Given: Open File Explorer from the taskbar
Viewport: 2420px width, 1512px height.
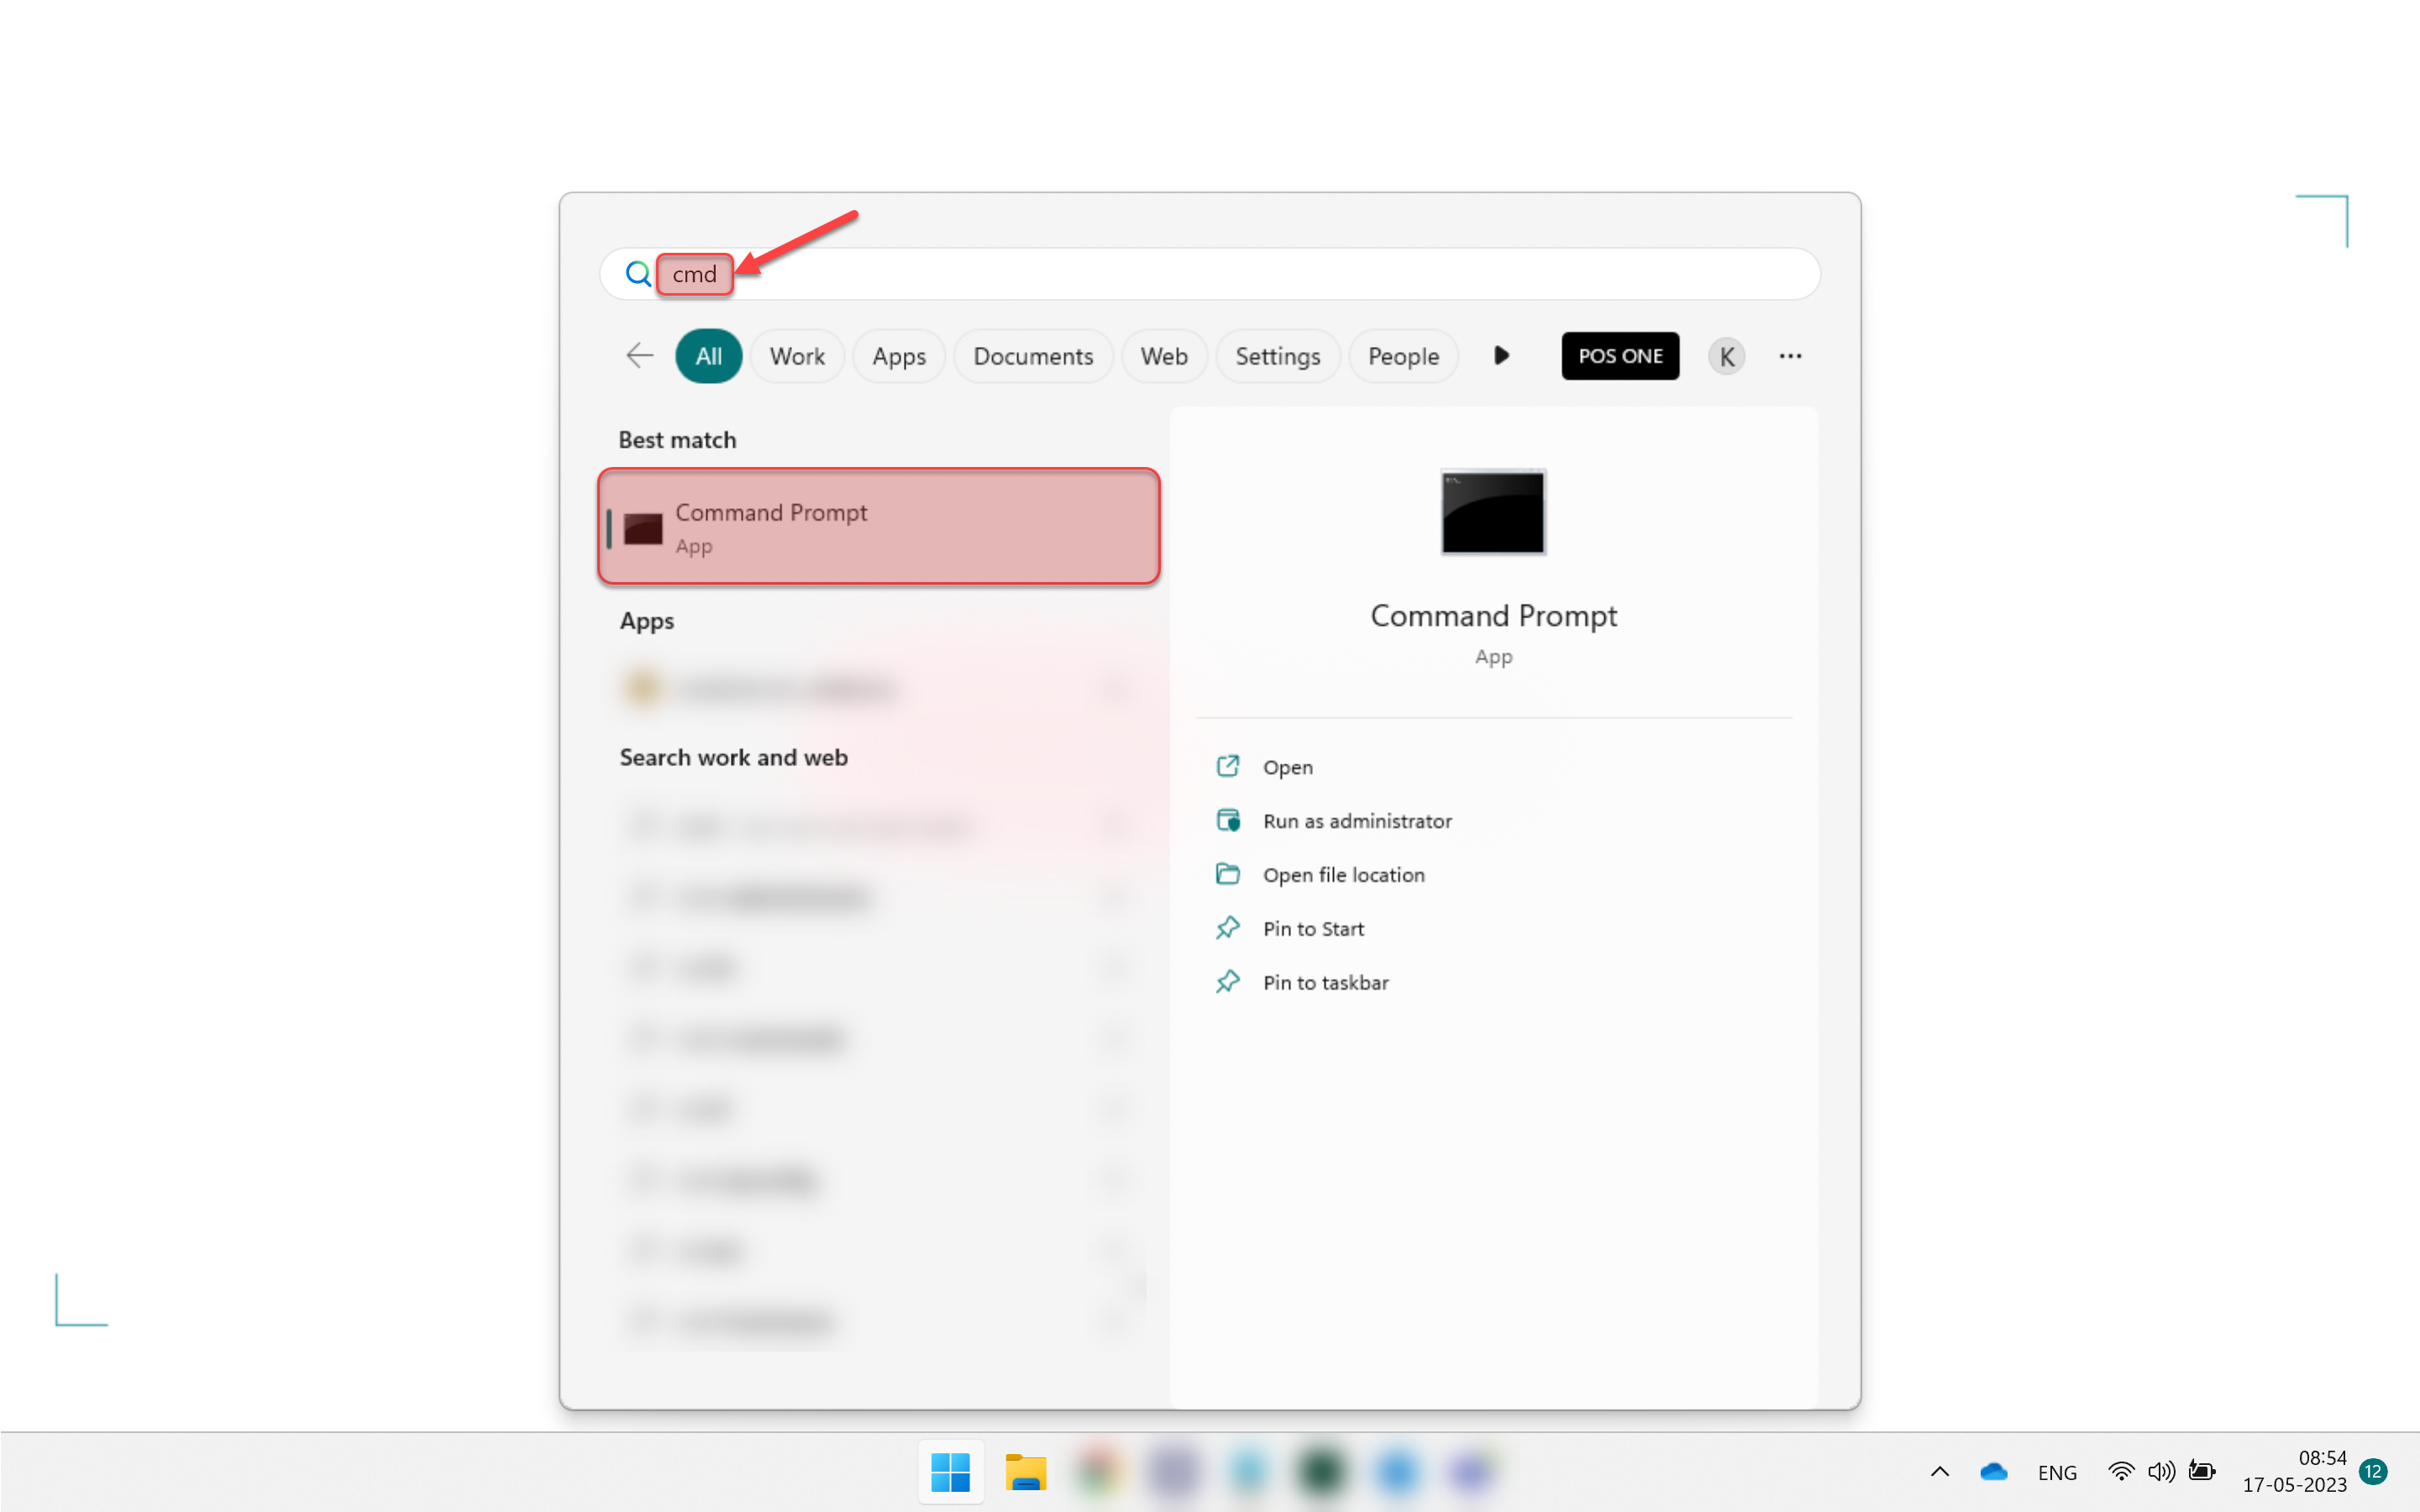Looking at the screenshot, I should [x=1025, y=1472].
